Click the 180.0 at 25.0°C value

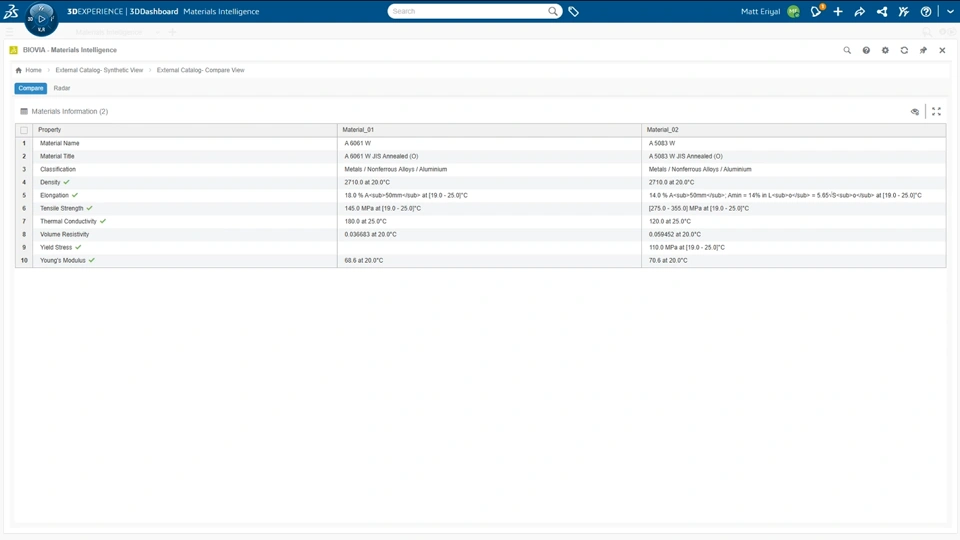coord(366,222)
